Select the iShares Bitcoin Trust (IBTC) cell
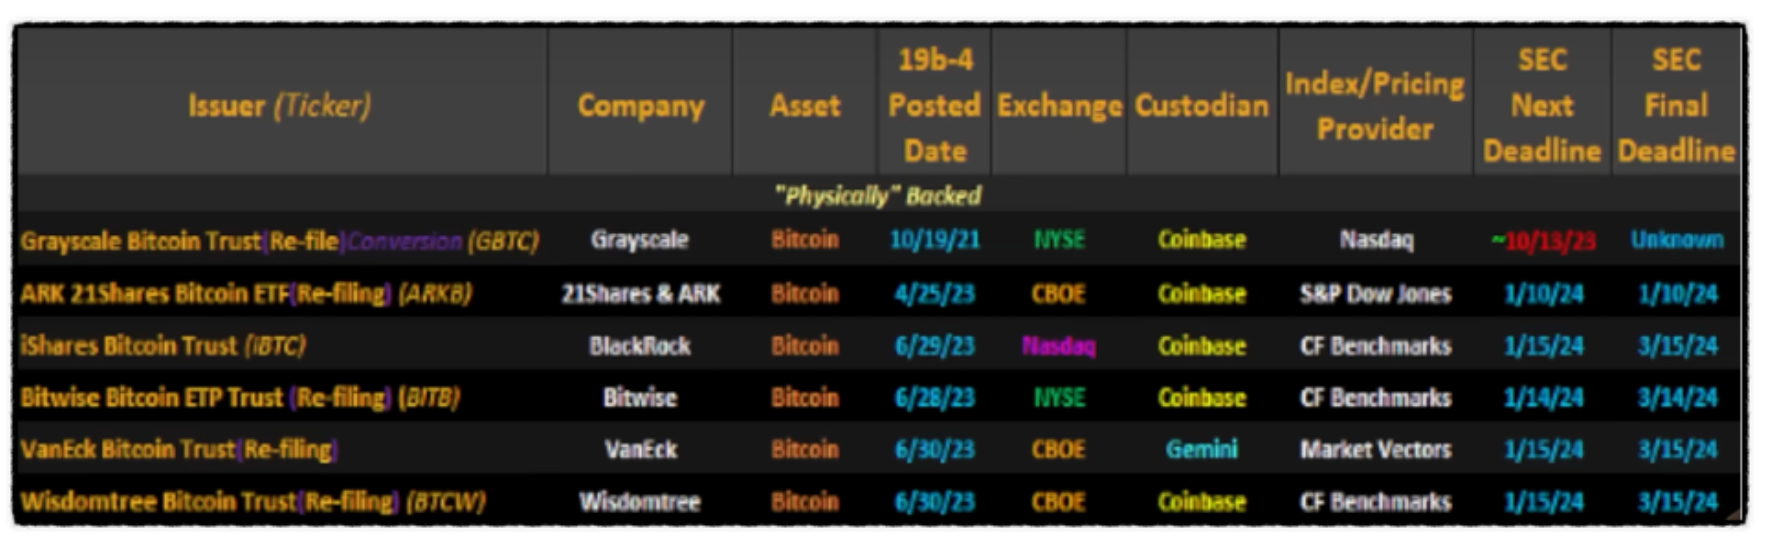This screenshot has height=558, width=1782. tap(163, 346)
